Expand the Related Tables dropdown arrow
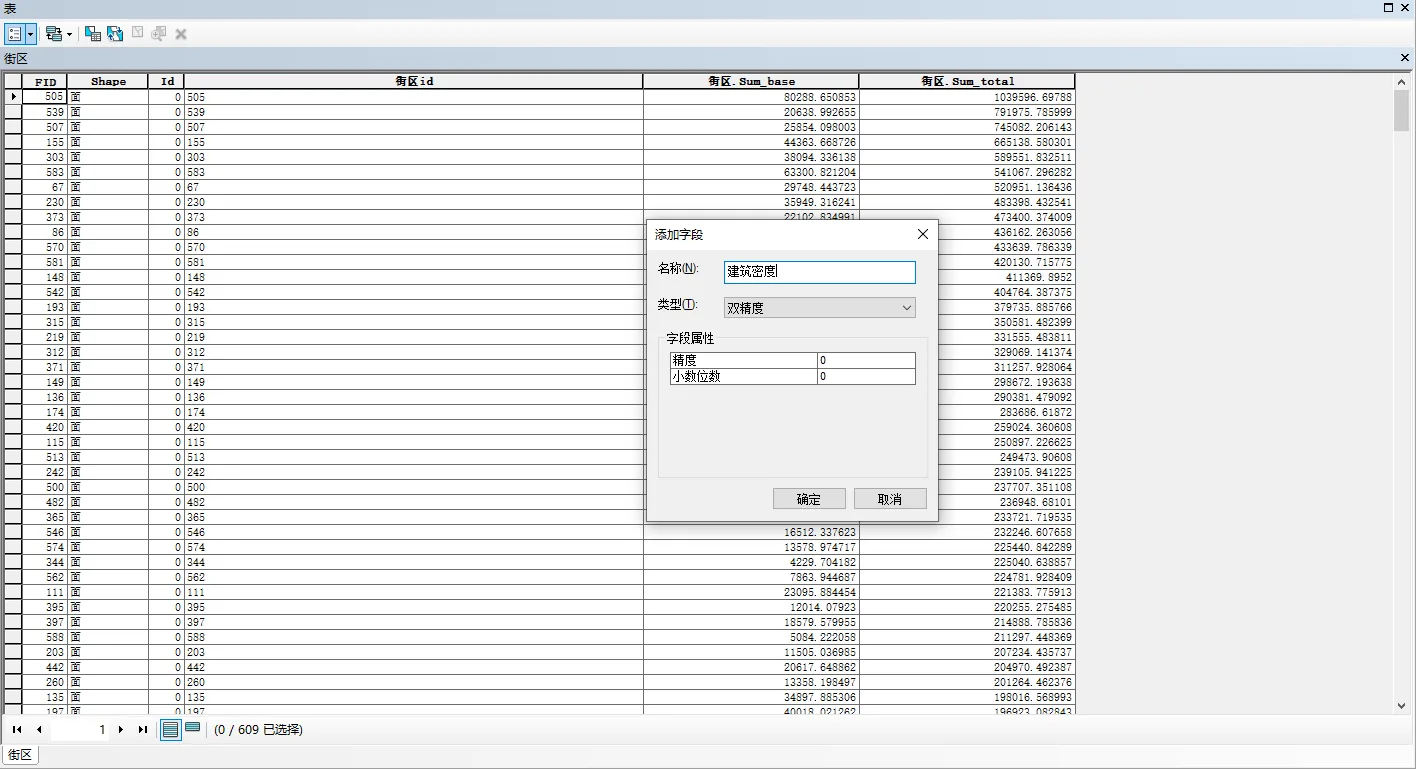 click(69, 34)
